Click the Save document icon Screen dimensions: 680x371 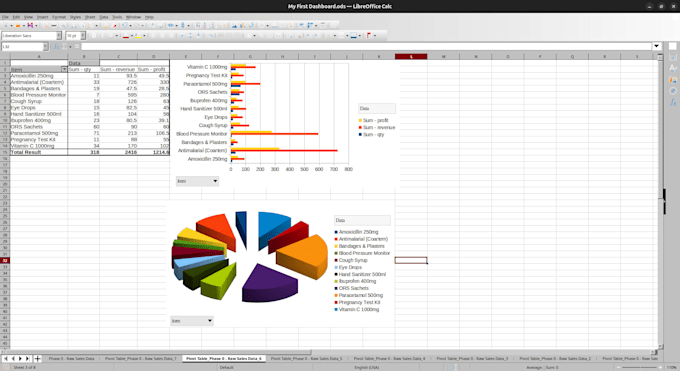[x=30, y=26]
